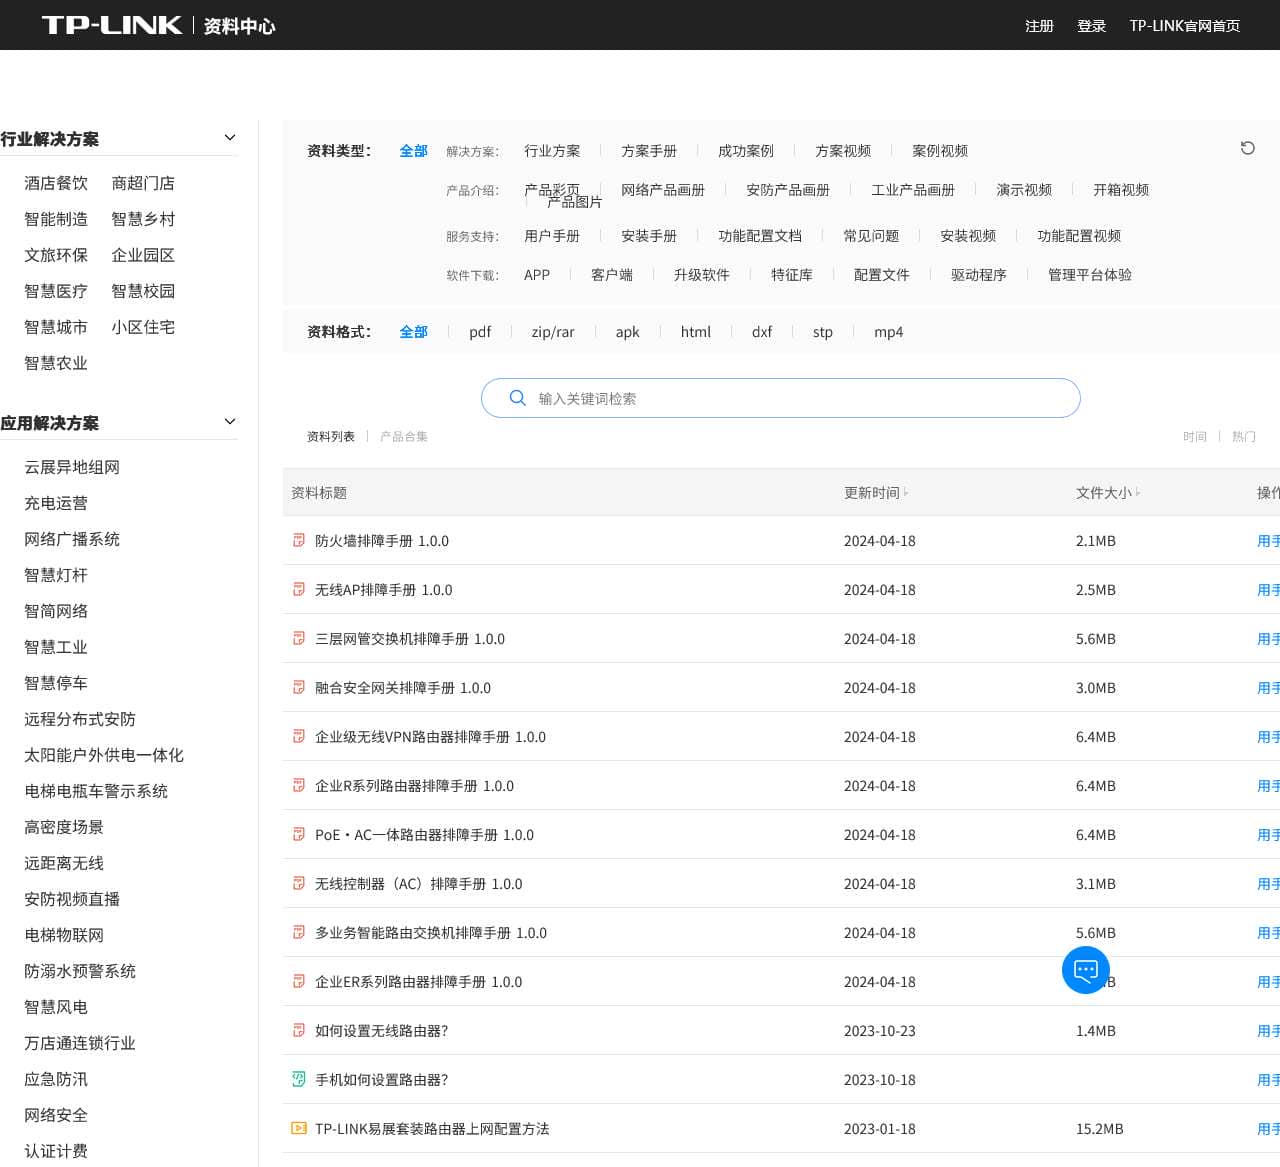Filter by 开箱视频 type
The width and height of the screenshot is (1280, 1167).
(x=1121, y=190)
